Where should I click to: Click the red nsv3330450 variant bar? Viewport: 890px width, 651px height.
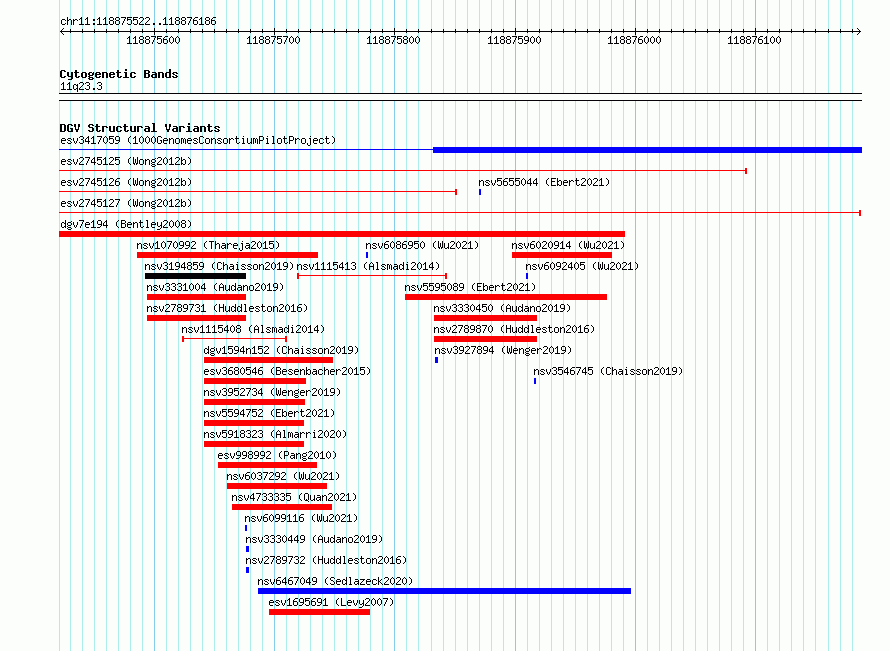(485, 318)
